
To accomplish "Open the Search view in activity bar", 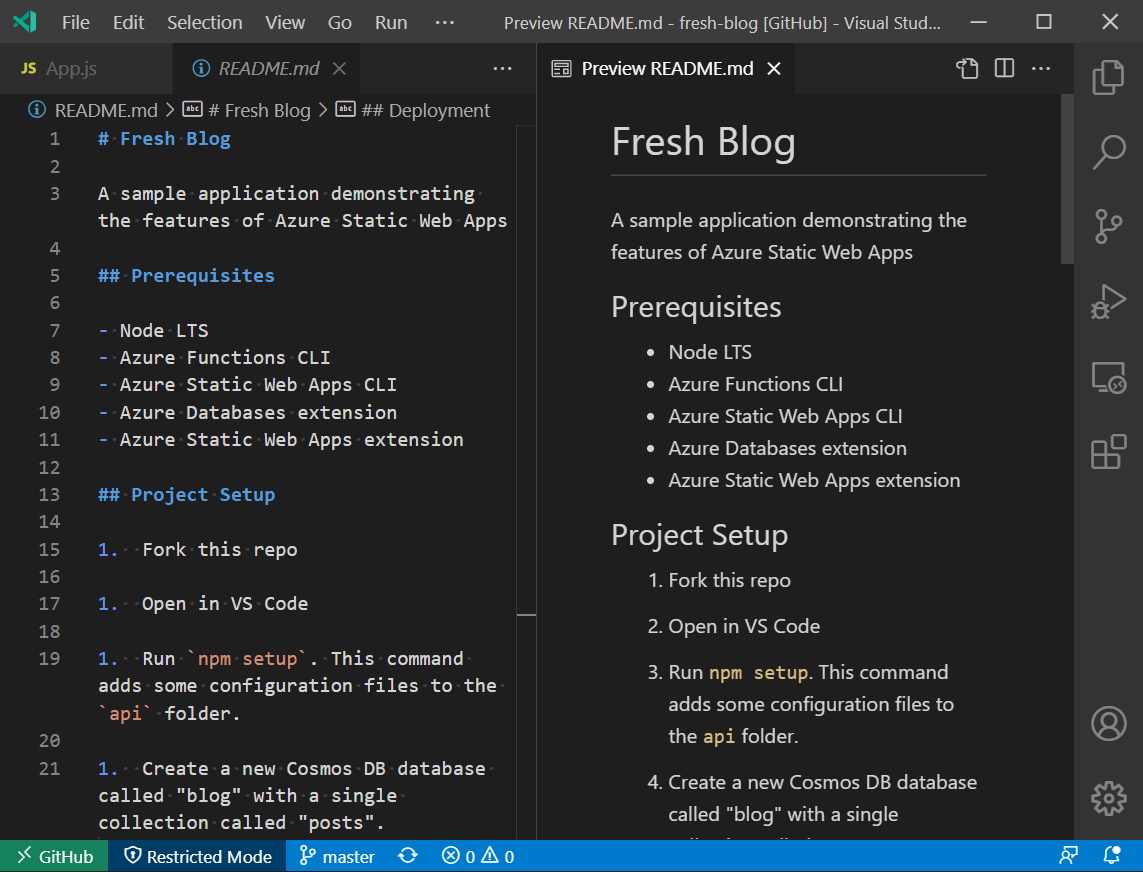I will pos(1108,152).
